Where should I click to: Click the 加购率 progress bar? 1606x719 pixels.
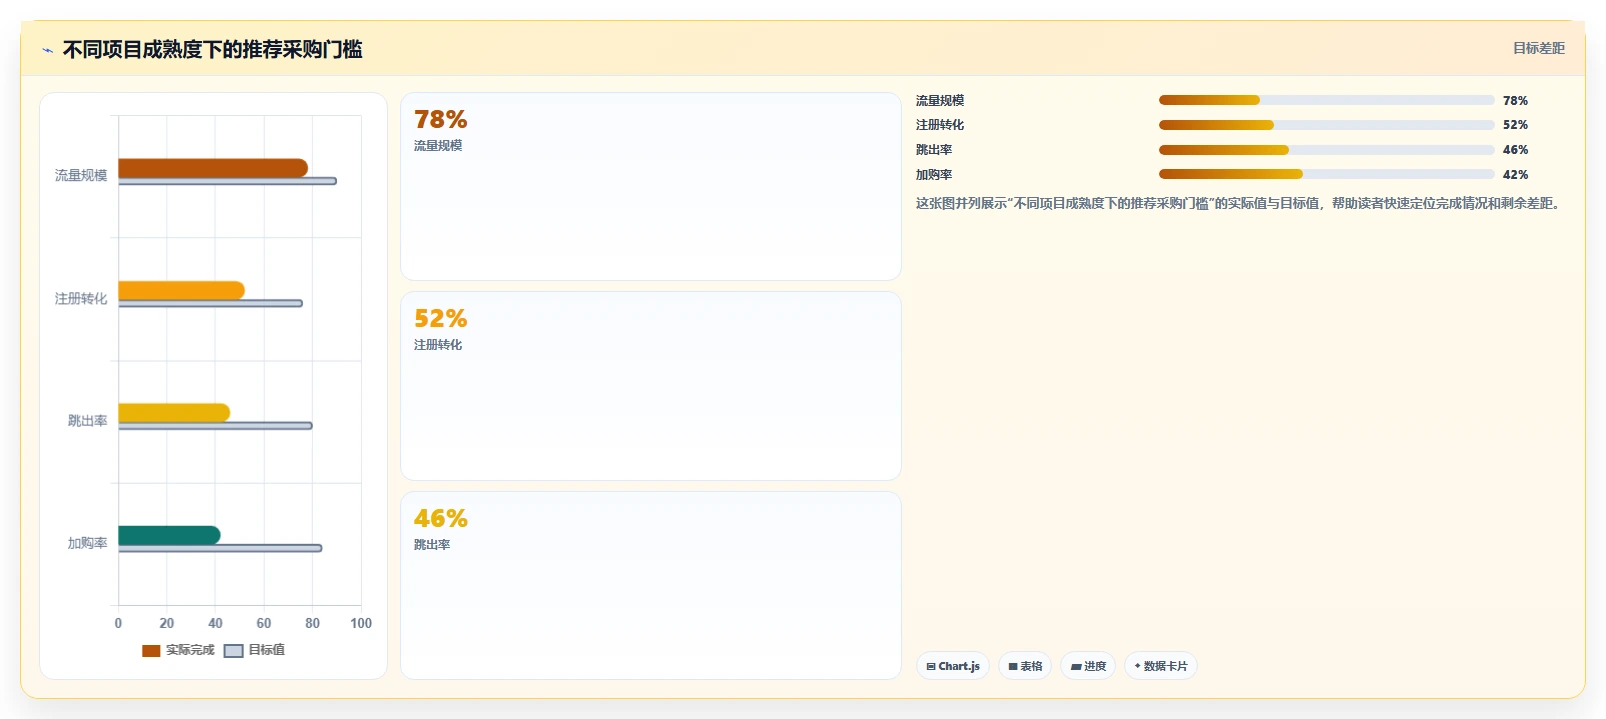click(x=1326, y=174)
